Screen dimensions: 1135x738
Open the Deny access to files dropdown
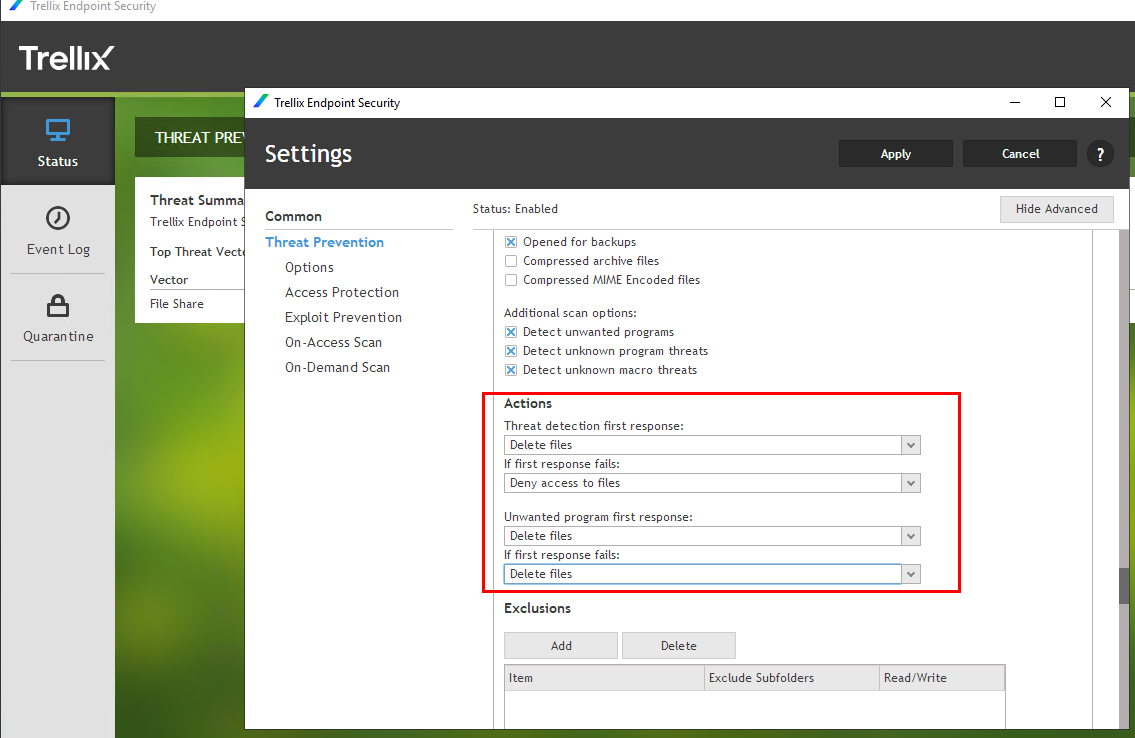tap(712, 483)
